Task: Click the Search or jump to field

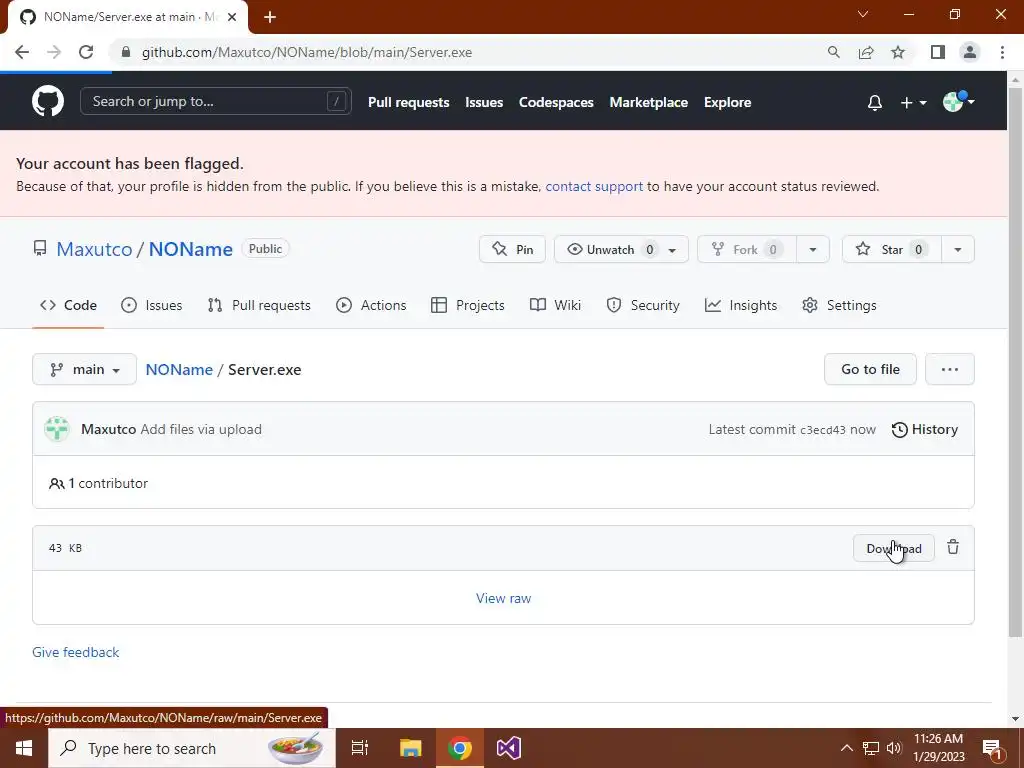Action: tap(216, 101)
